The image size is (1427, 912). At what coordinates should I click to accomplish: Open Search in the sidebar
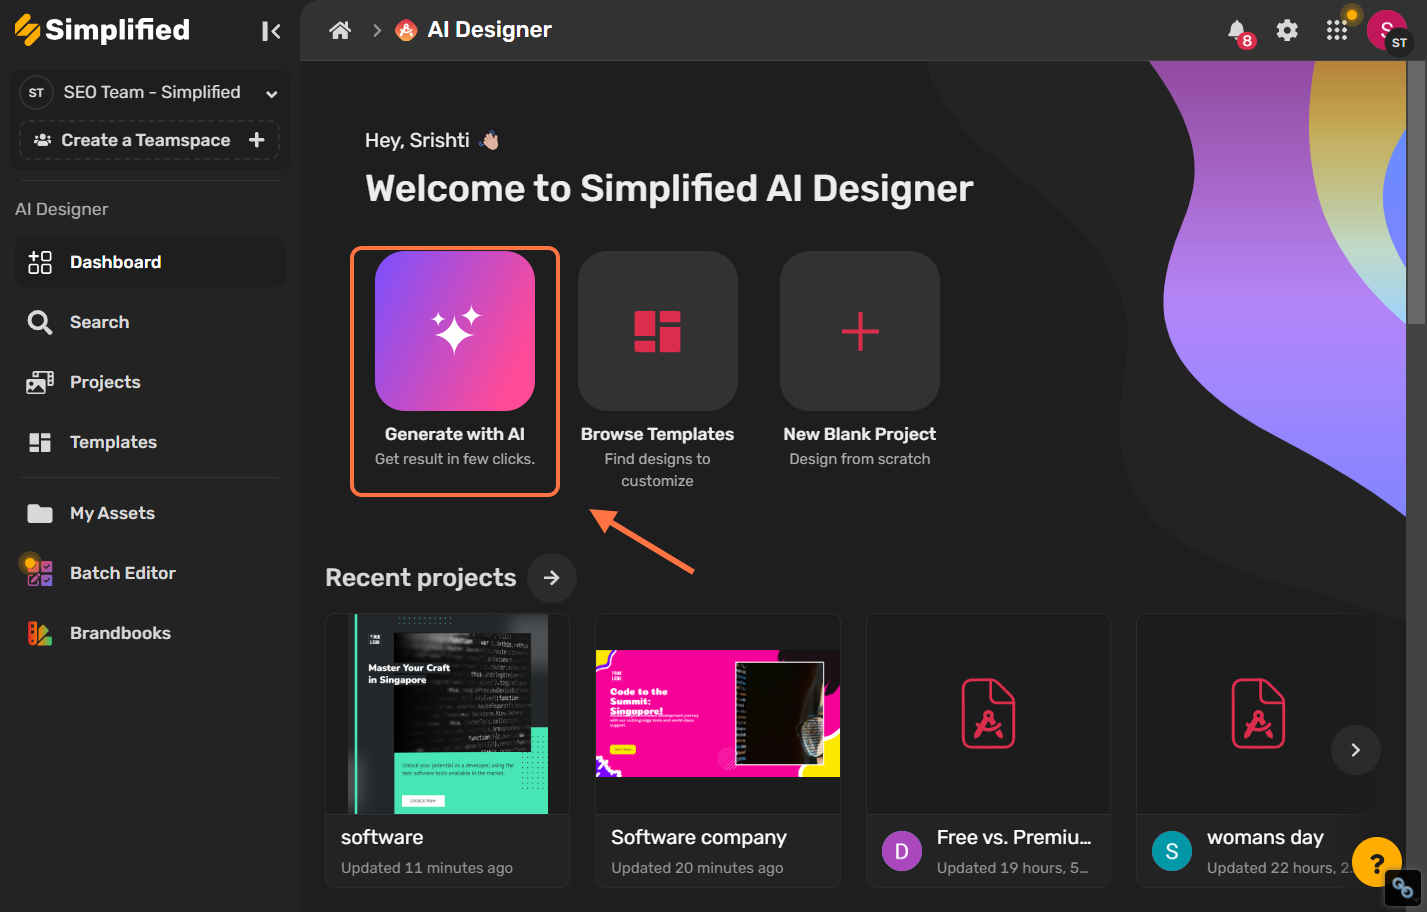(150, 322)
